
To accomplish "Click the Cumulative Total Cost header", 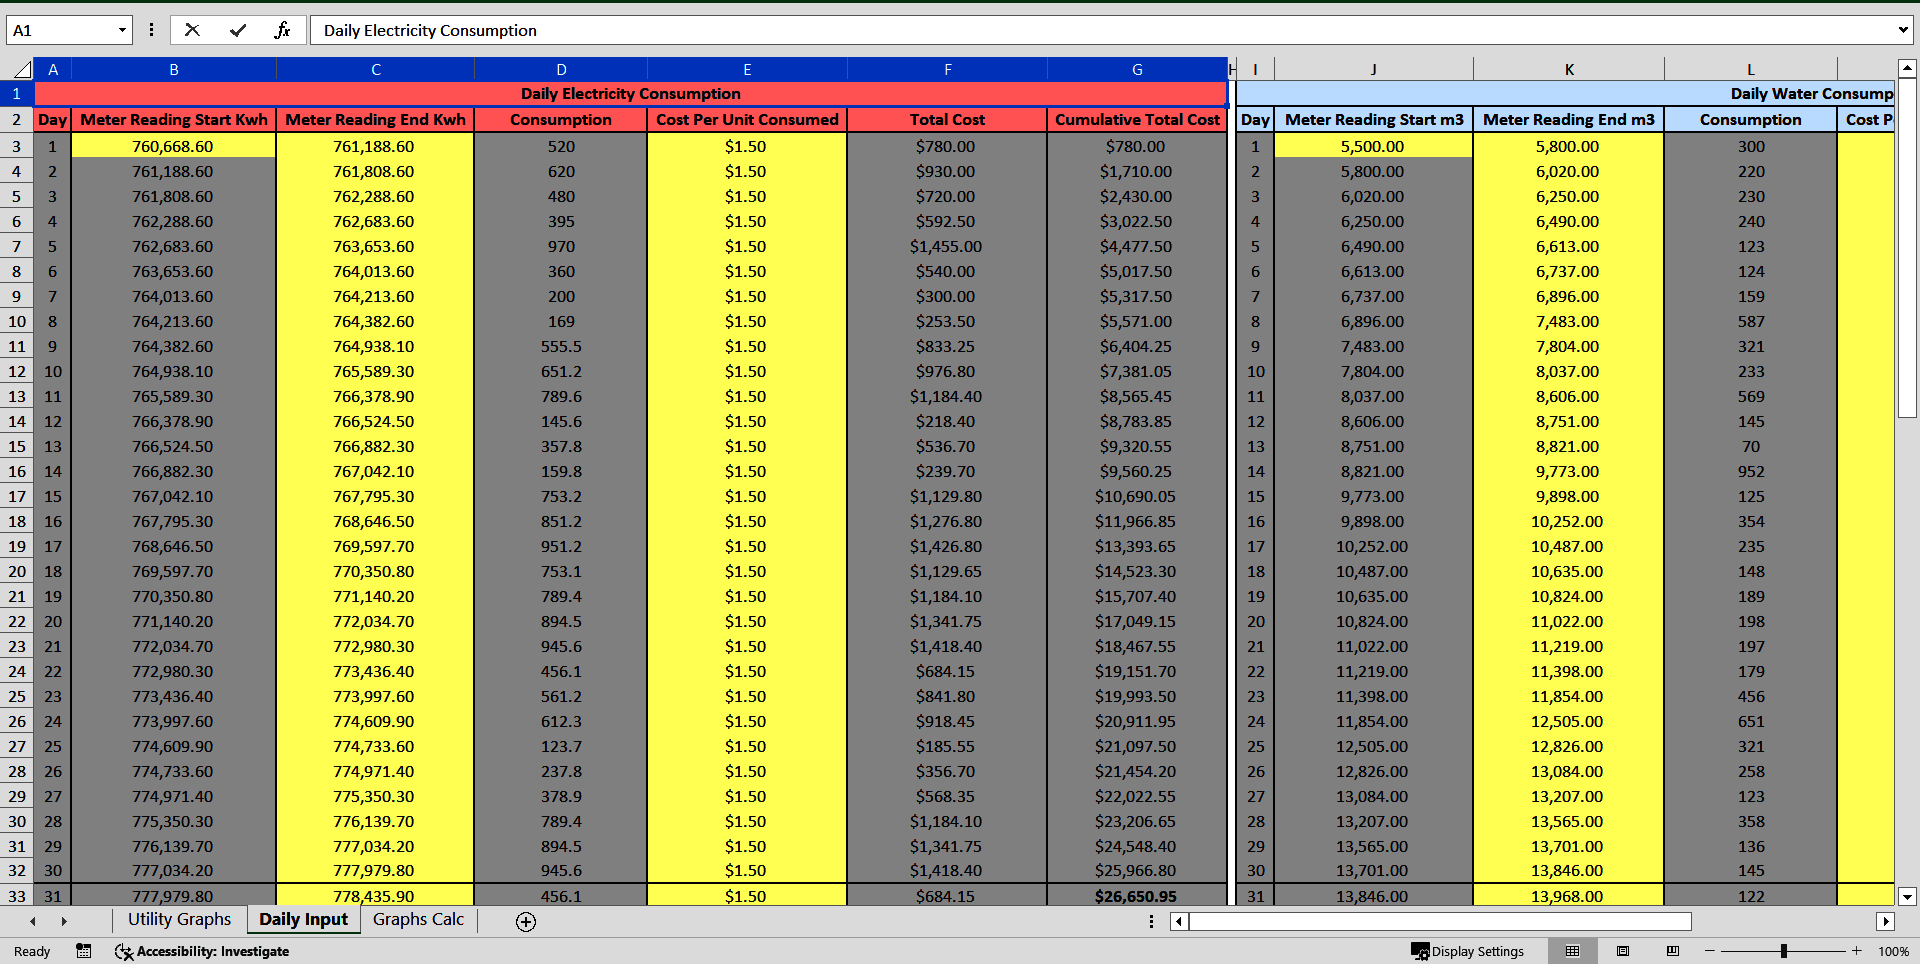I will pyautogui.click(x=1137, y=119).
